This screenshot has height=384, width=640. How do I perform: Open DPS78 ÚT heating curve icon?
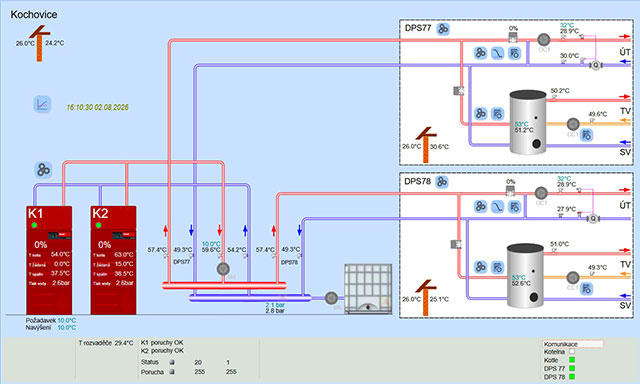click(498, 206)
